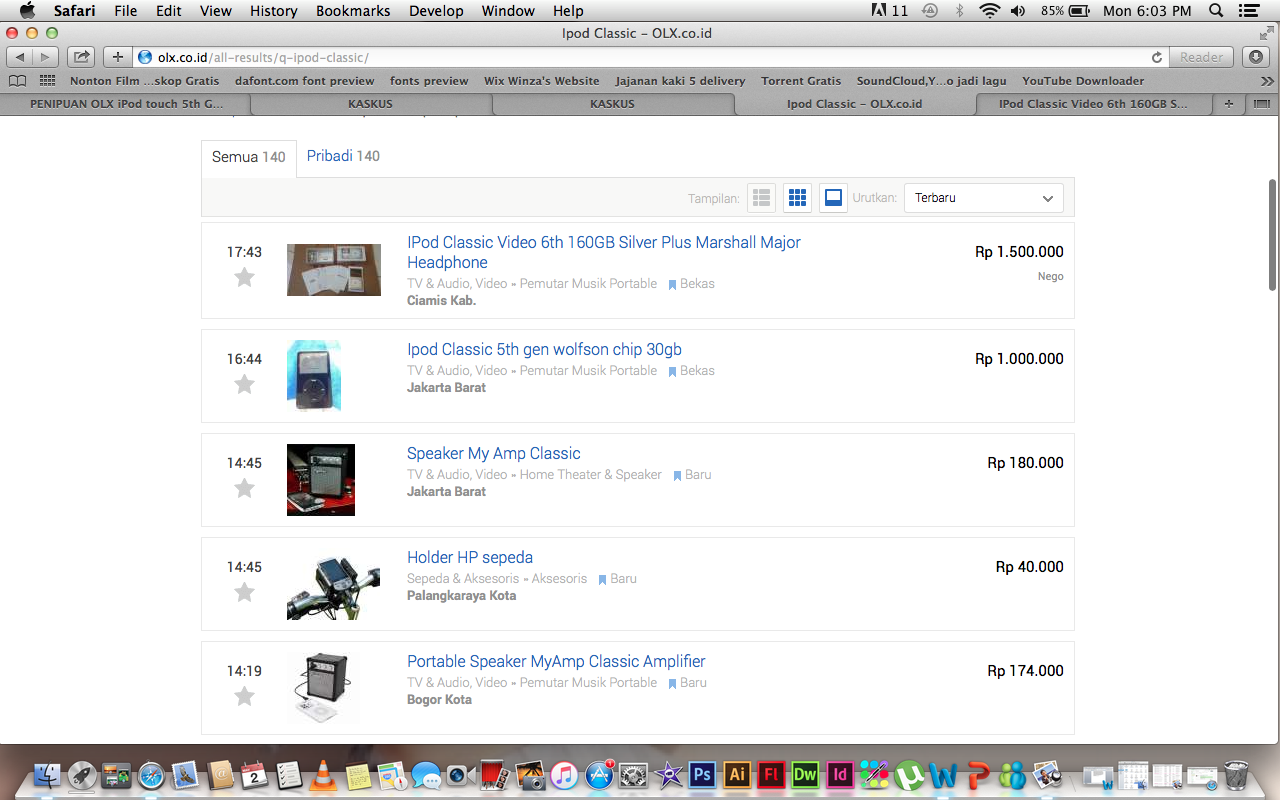Launch Dreamweaver from the Dock
The height and width of the screenshot is (800, 1280).
[805, 774]
